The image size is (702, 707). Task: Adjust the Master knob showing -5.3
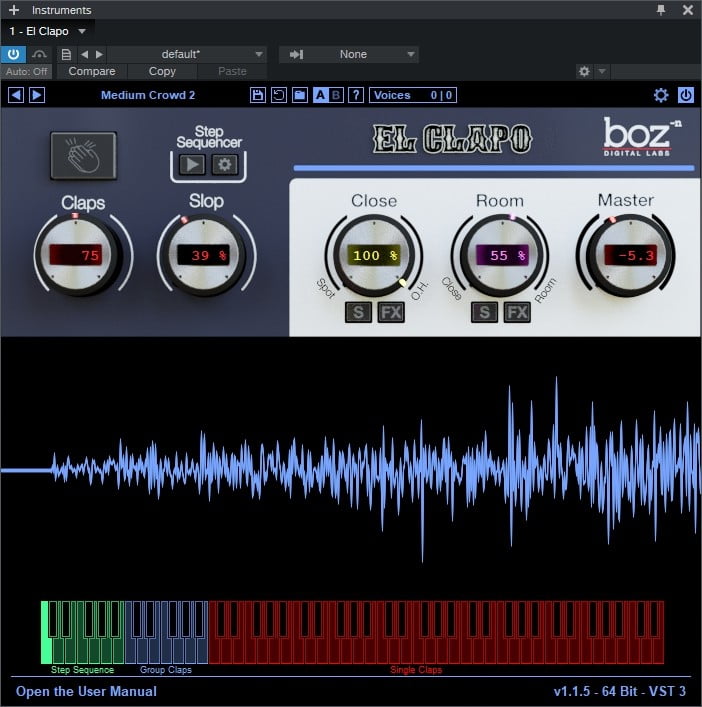click(630, 256)
